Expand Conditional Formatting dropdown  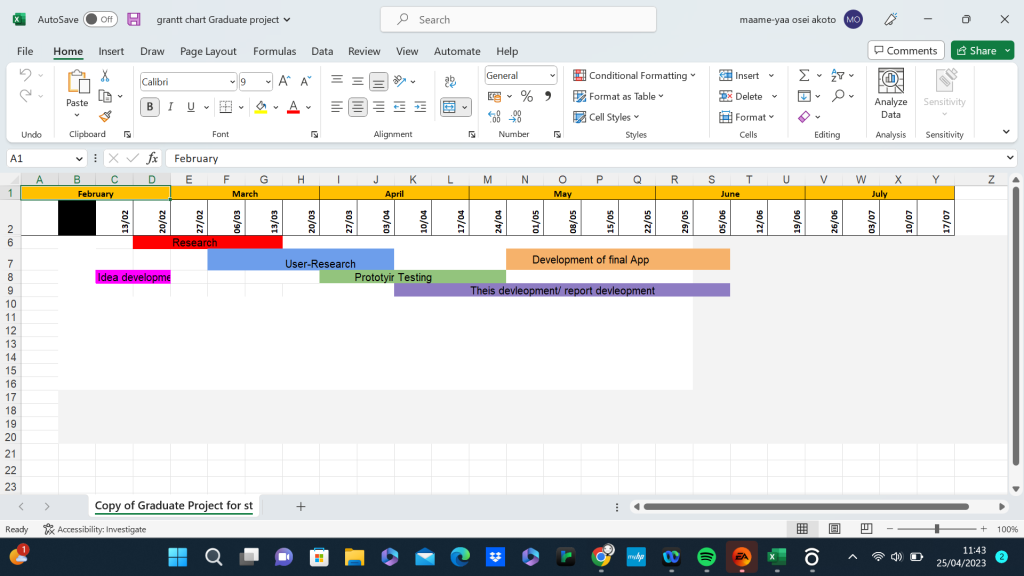[x=693, y=76]
